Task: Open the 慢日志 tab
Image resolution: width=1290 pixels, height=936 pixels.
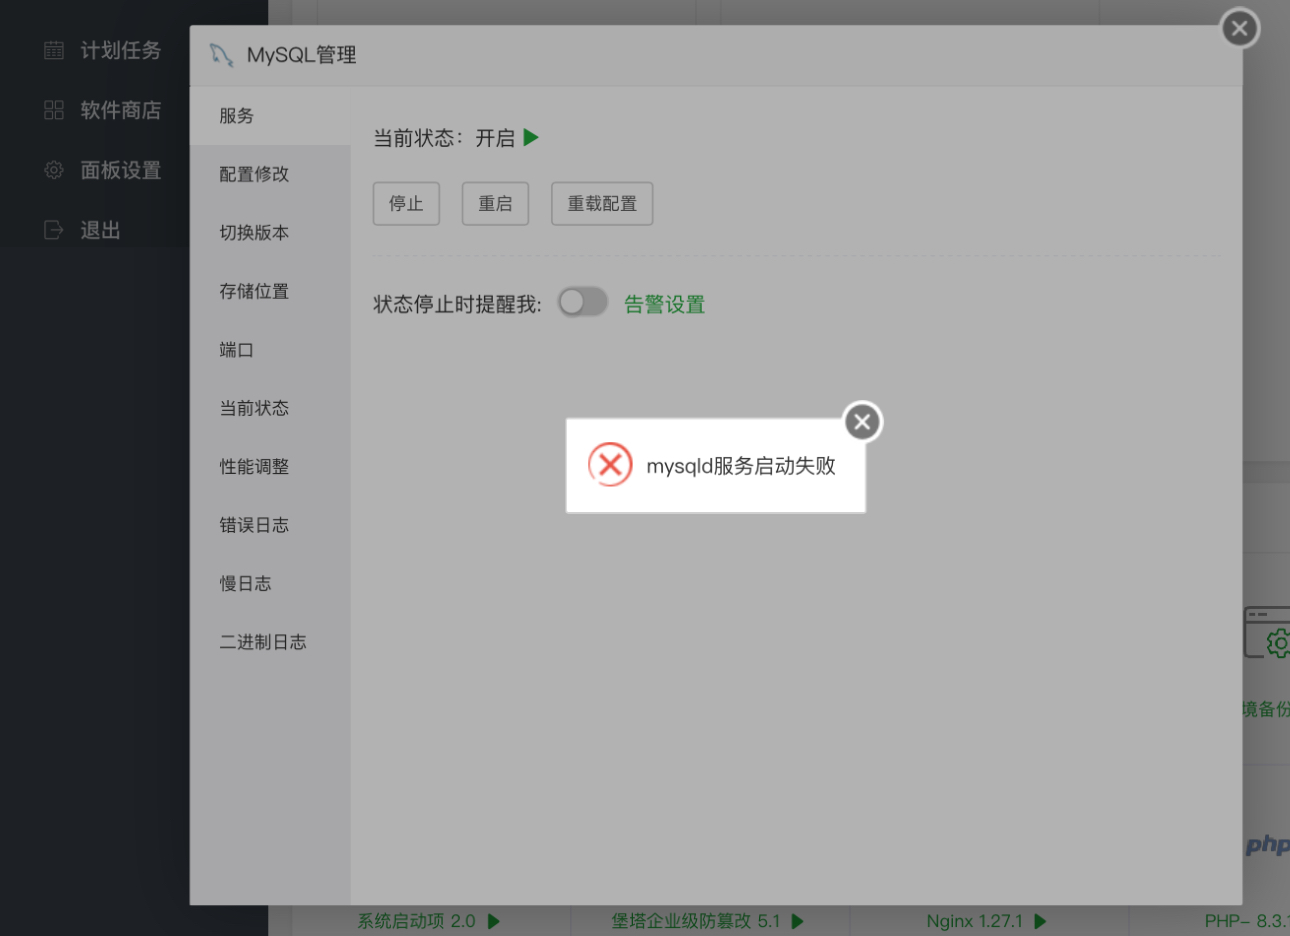Action: pyautogui.click(x=270, y=583)
